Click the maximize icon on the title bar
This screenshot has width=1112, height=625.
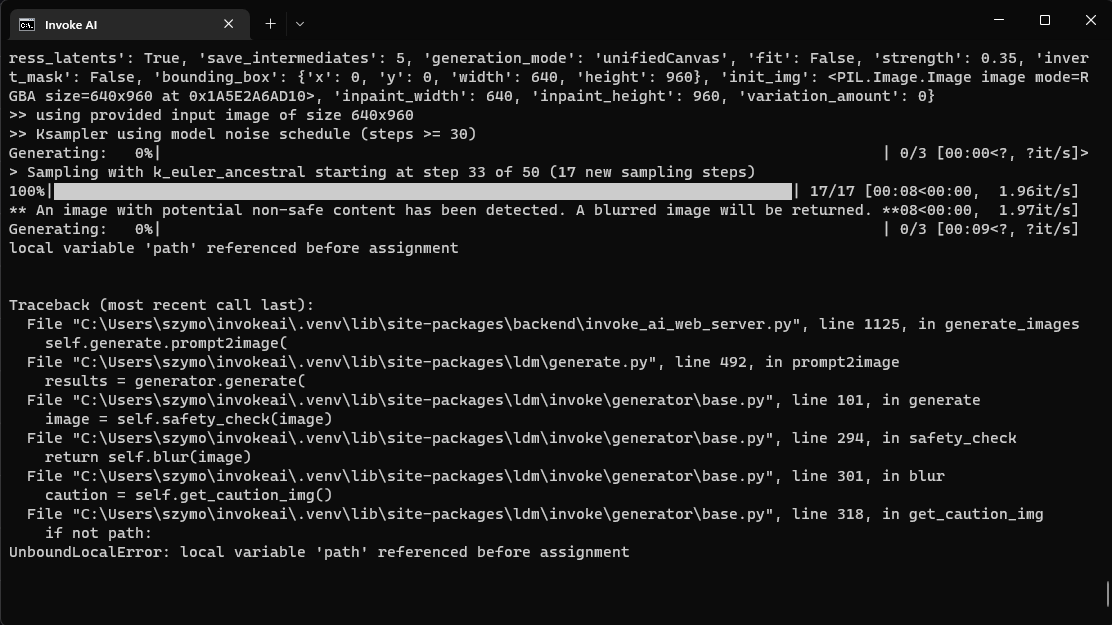point(1043,20)
